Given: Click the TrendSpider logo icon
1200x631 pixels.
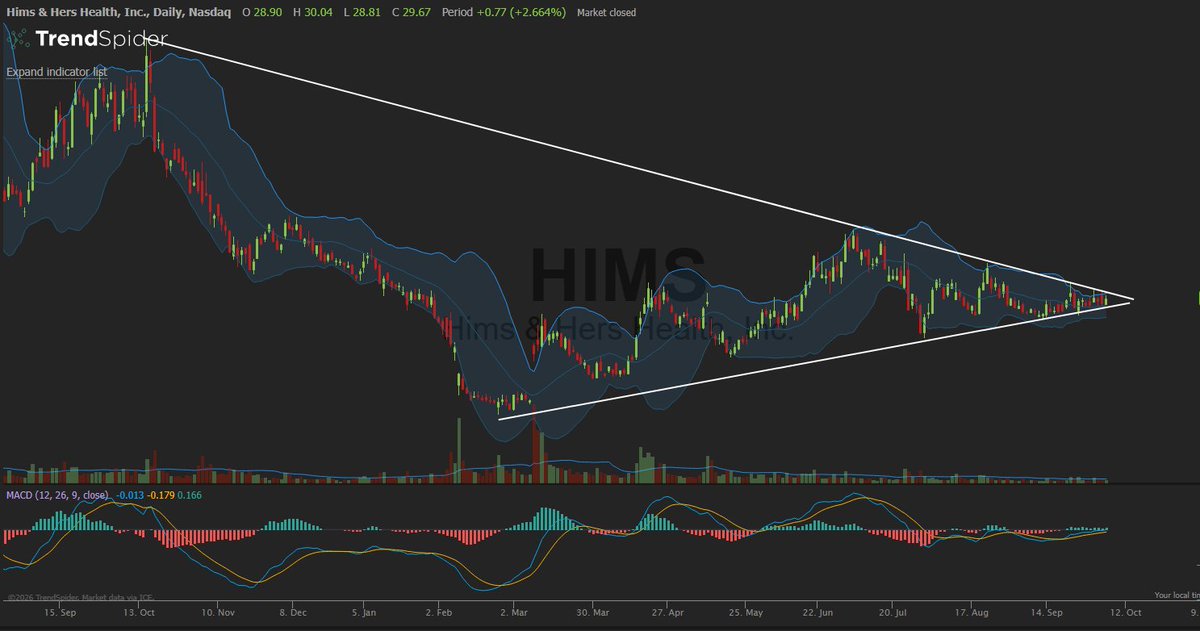Looking at the screenshot, I should click(x=17, y=40).
